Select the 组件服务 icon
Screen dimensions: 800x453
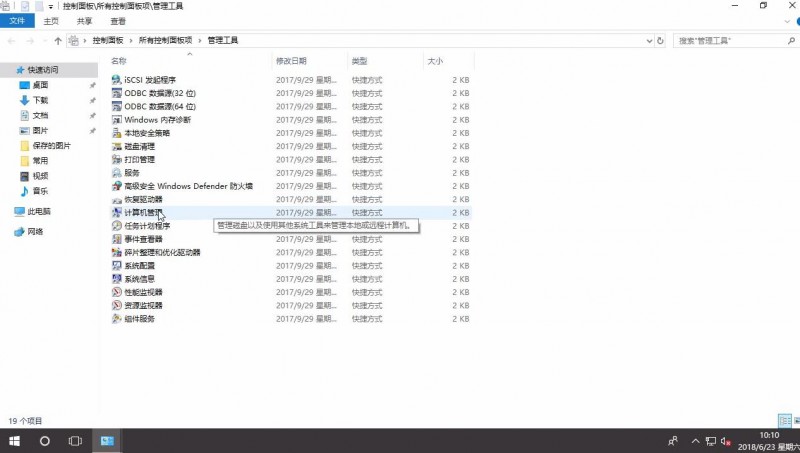(x=117, y=319)
